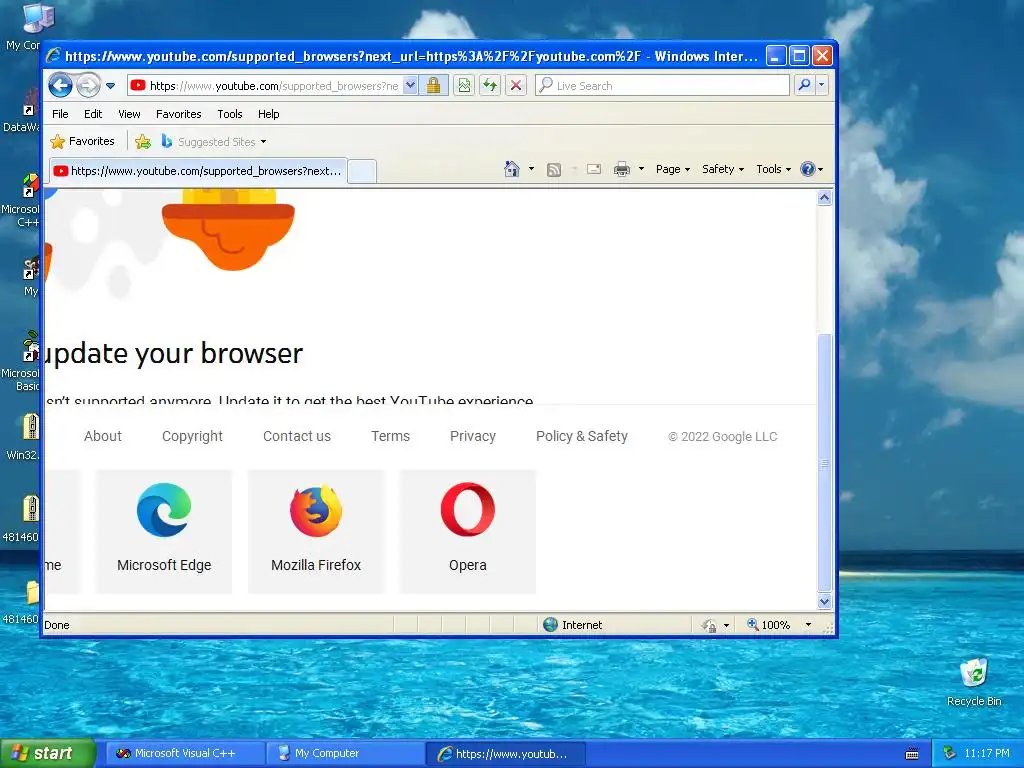Click the Done status bar text
The image size is (1024, 768).
point(57,625)
